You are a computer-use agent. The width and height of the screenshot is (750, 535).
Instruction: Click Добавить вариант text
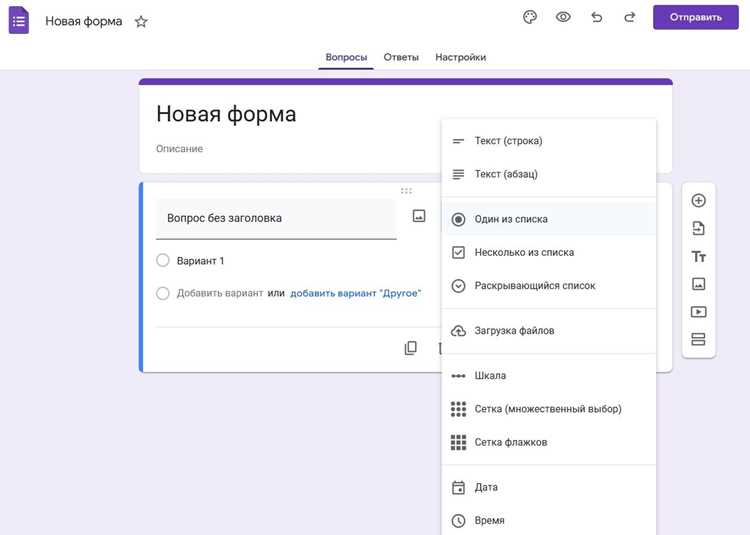point(220,293)
